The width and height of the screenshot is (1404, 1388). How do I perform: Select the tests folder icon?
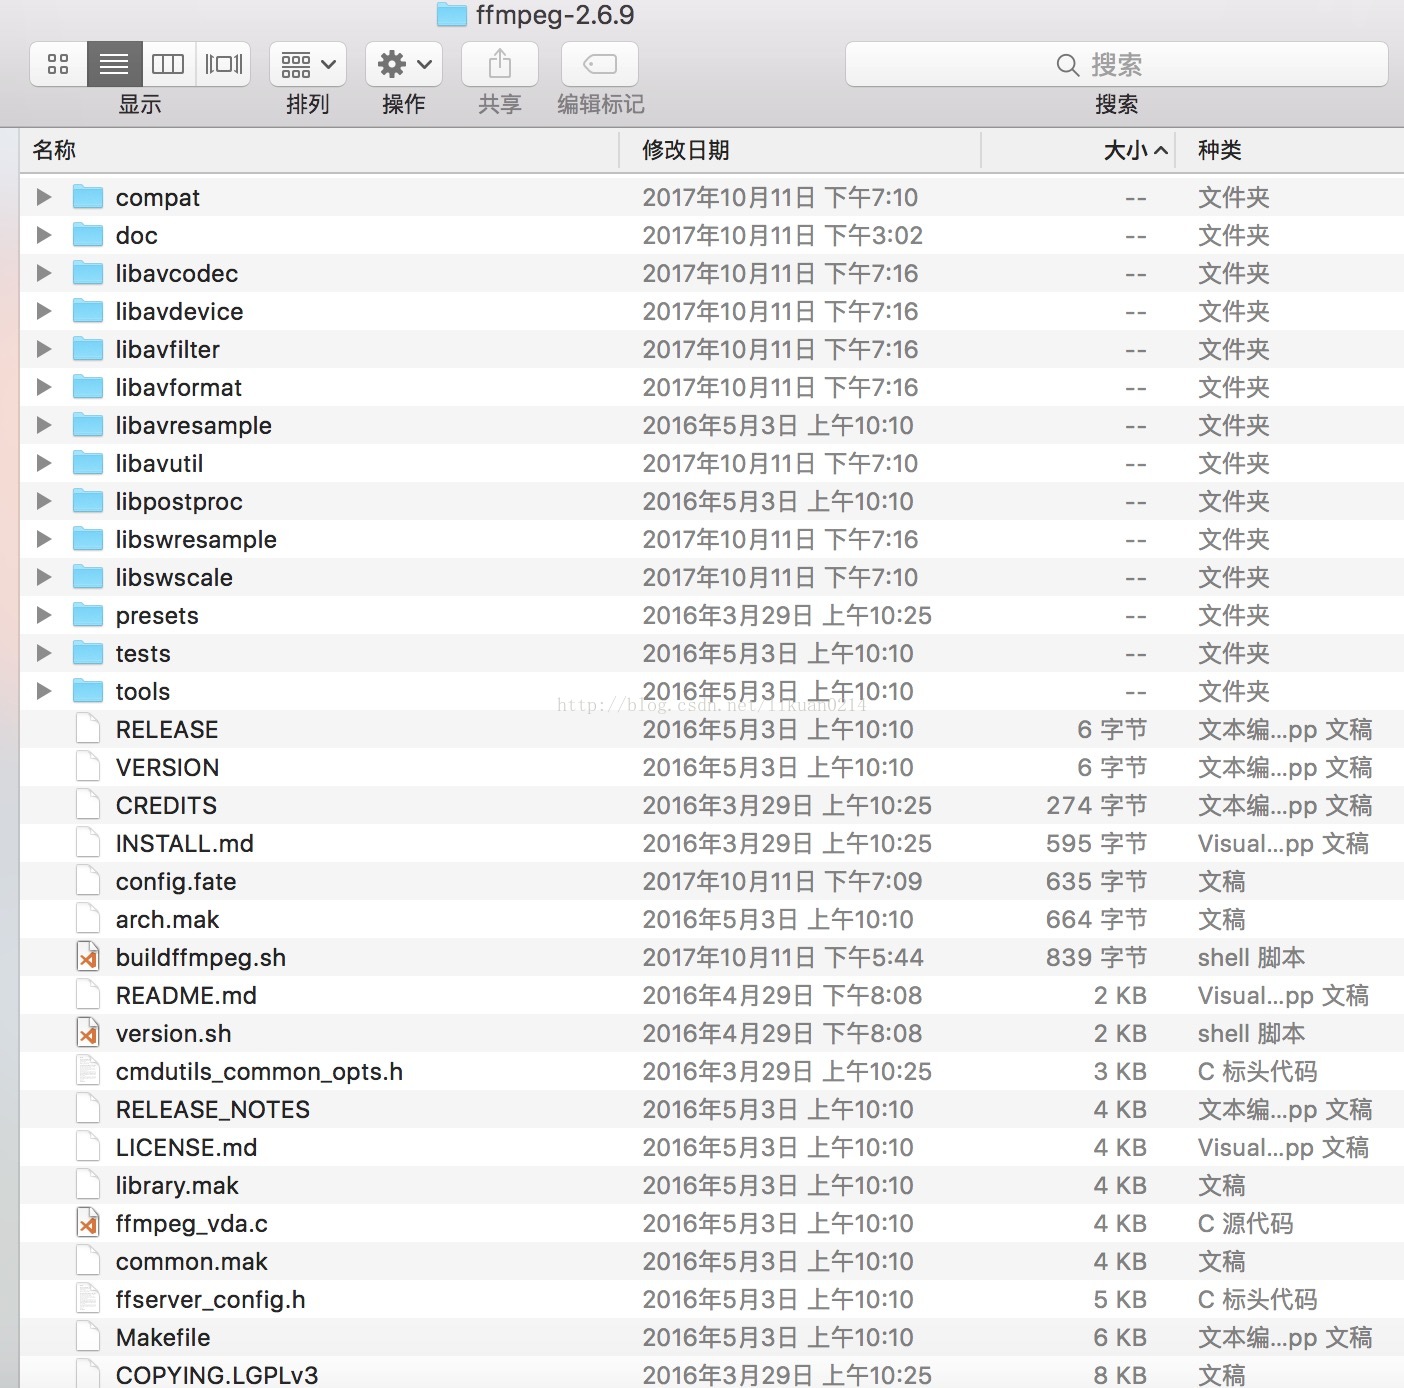pos(88,653)
